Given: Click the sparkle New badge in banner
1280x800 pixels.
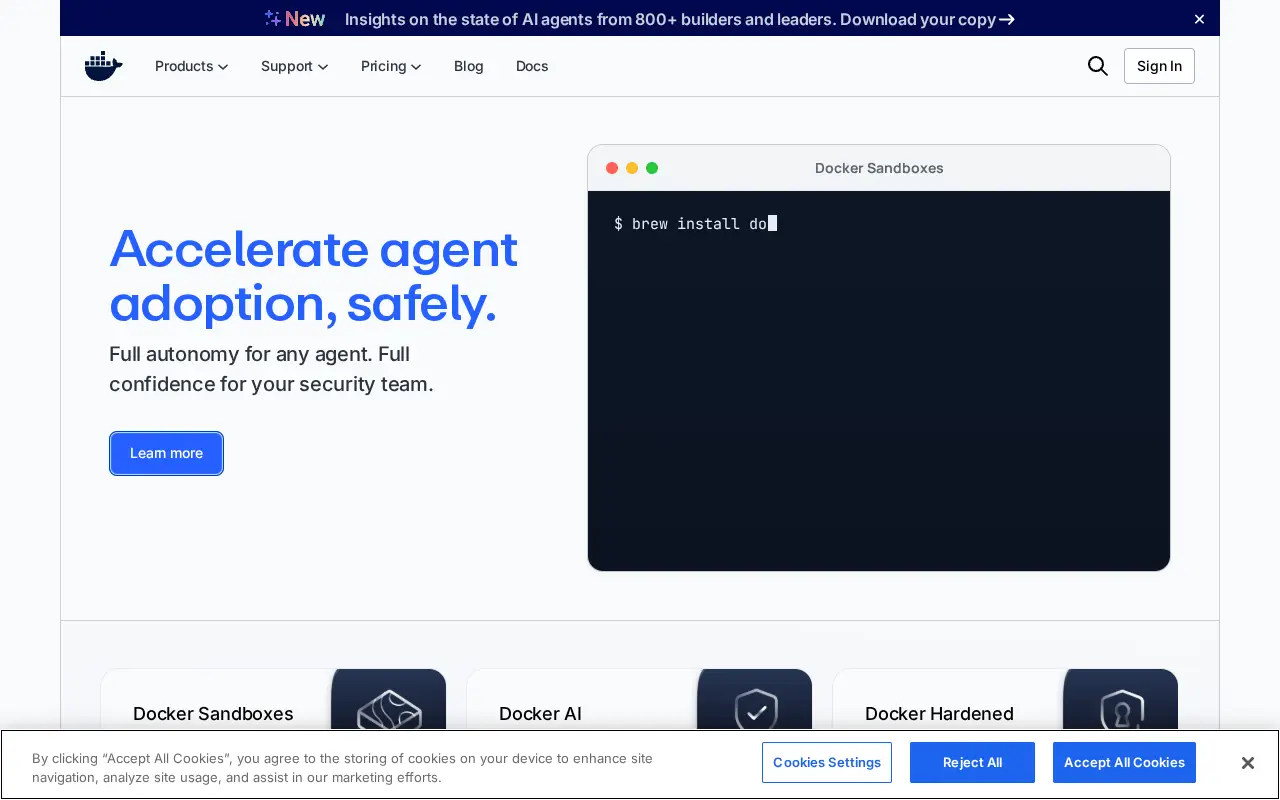Looking at the screenshot, I should pyautogui.click(x=295, y=19).
